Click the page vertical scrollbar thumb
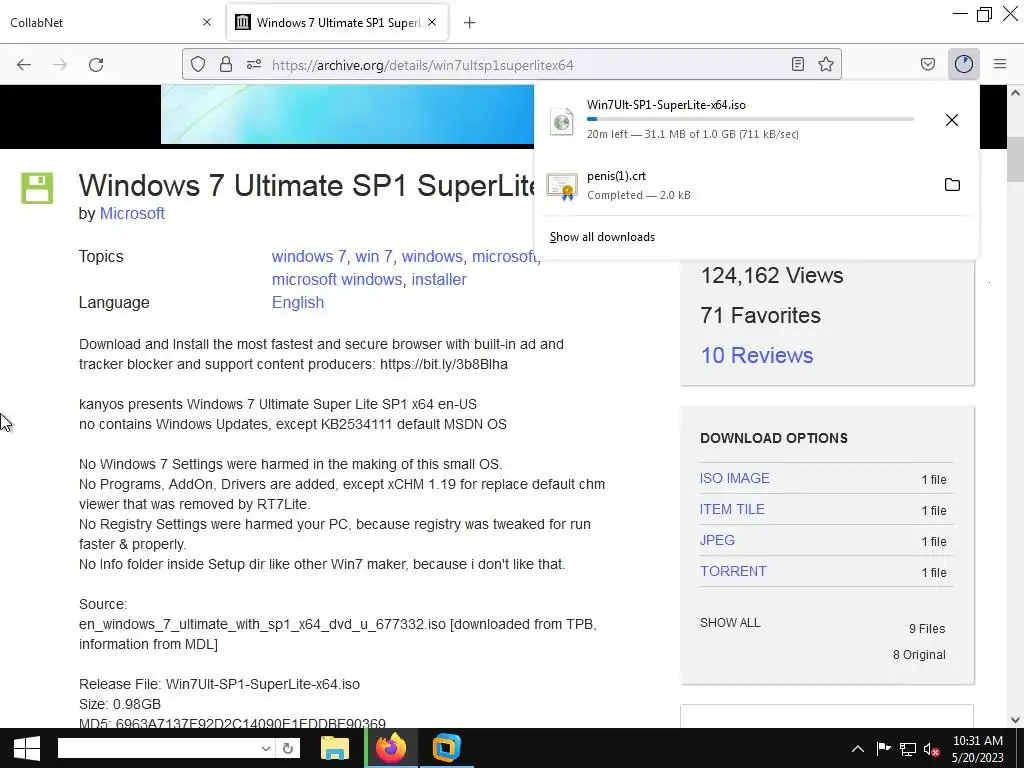Image resolution: width=1024 pixels, height=768 pixels. pos(1015,159)
